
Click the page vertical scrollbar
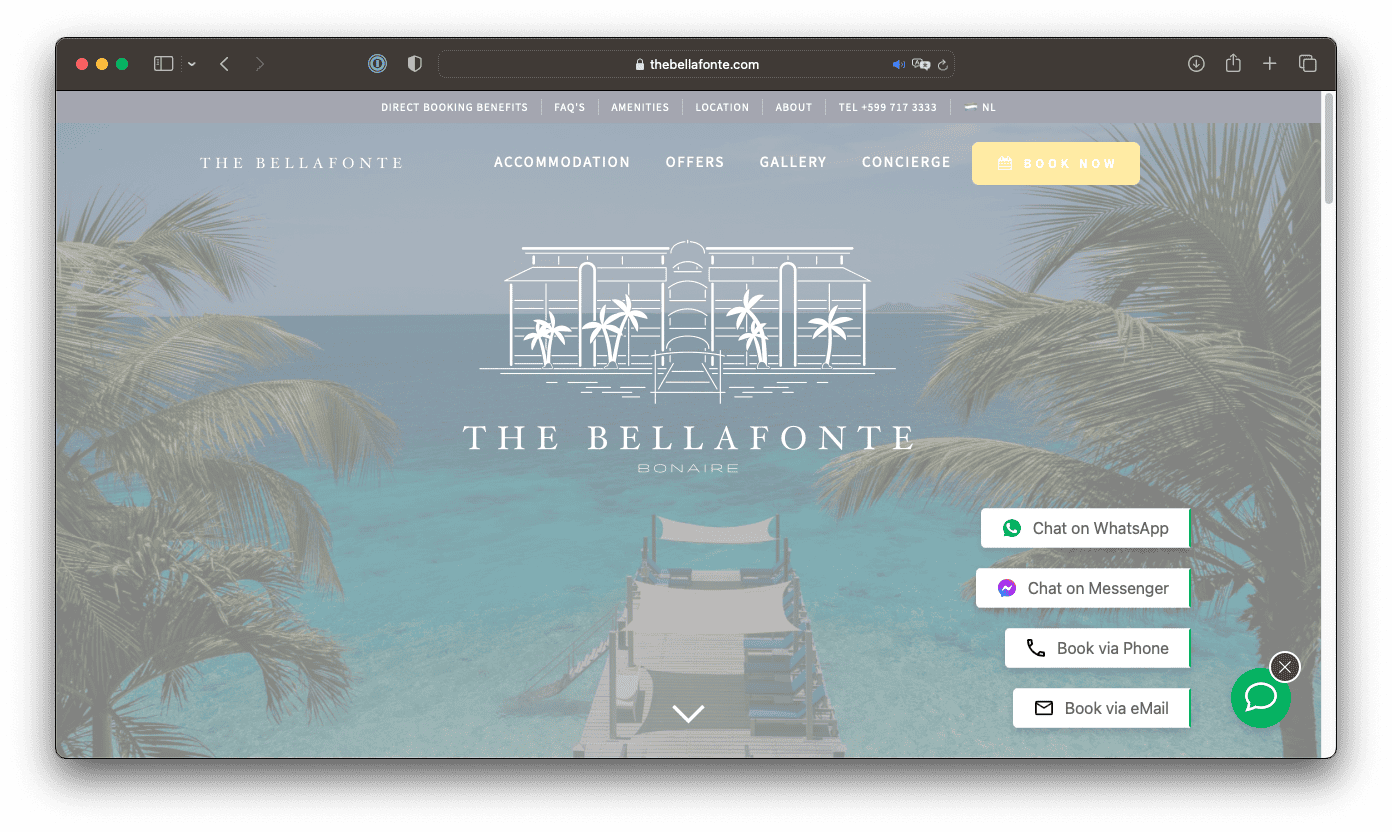1329,148
